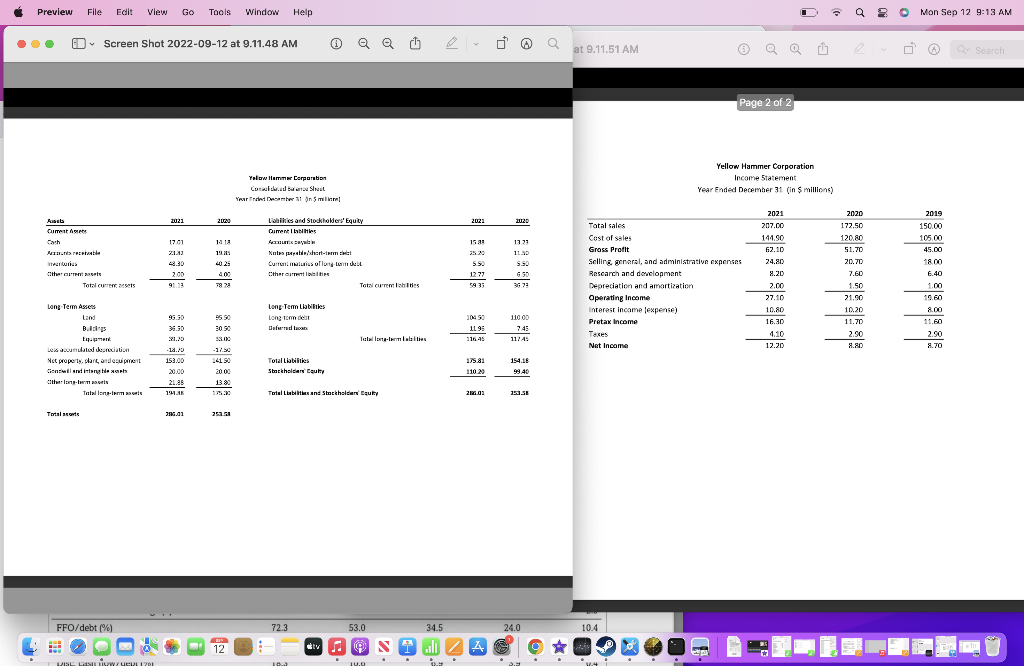
Task: Click Total sales 2021 value 207.00
Action: [x=775, y=226]
